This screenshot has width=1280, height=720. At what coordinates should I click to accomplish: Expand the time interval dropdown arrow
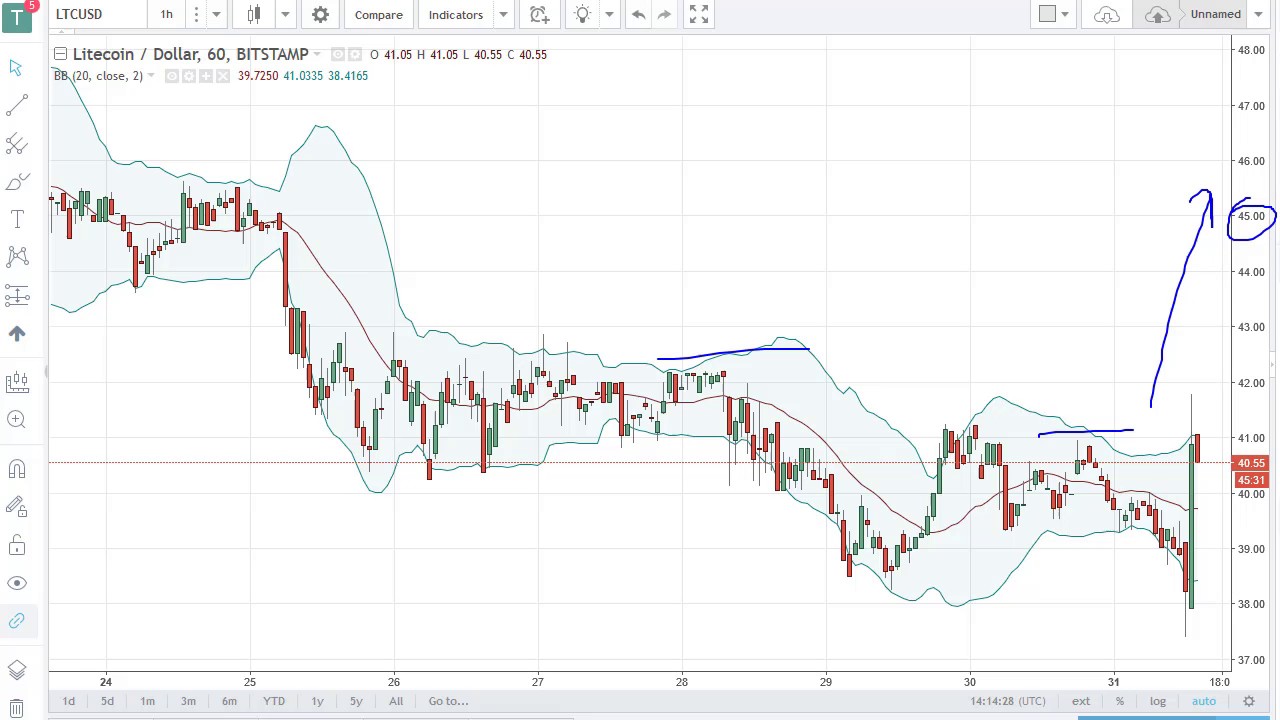pyautogui.click(x=216, y=14)
